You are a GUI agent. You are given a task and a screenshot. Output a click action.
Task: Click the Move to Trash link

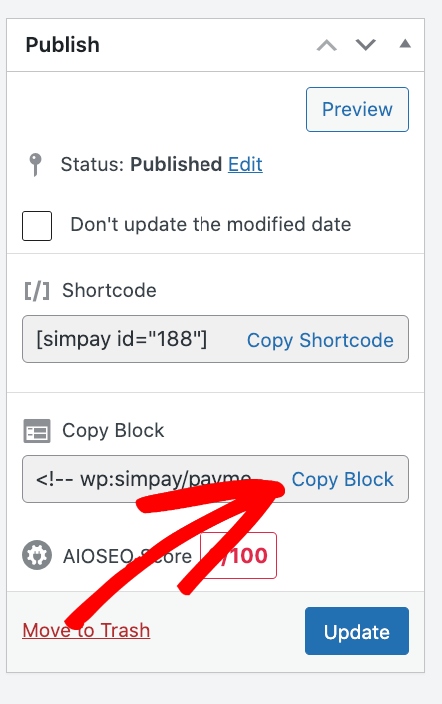(86, 630)
